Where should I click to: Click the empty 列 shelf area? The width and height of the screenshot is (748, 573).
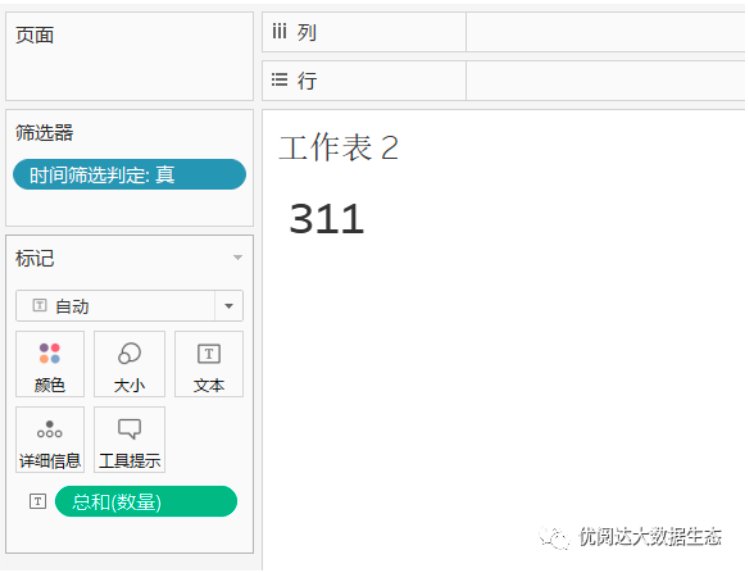605,32
